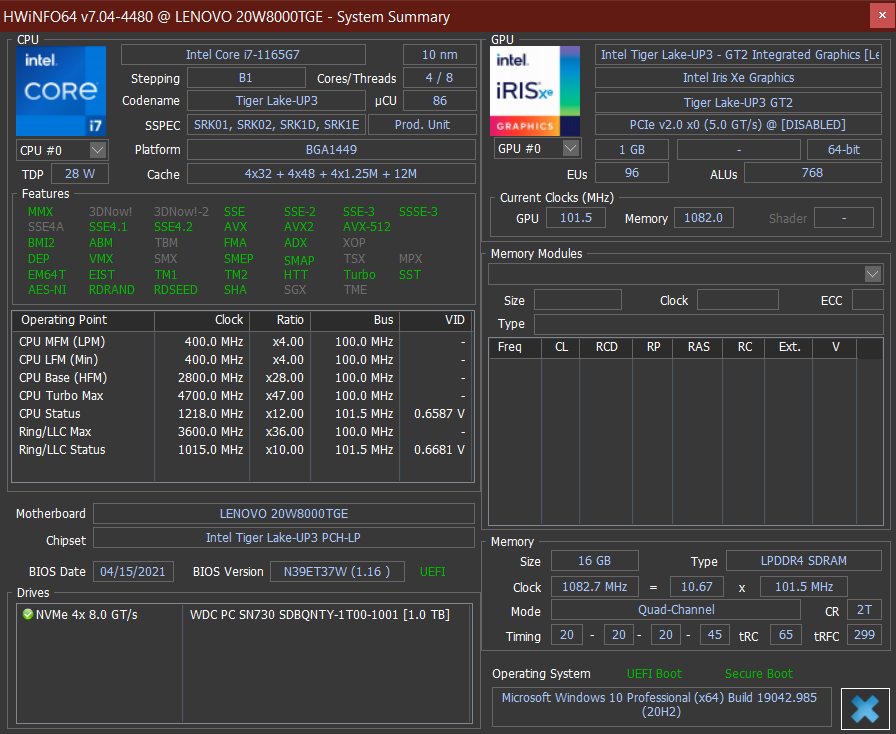The width and height of the screenshot is (896, 734).
Task: Click the Intel Iris Xe Graphics logo
Action: coord(534,90)
